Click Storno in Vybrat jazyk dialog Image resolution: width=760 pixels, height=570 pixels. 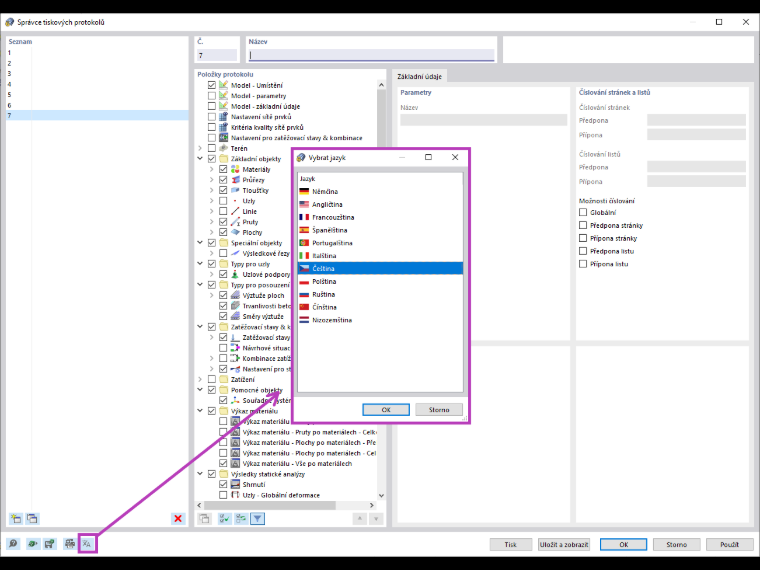[439, 410]
